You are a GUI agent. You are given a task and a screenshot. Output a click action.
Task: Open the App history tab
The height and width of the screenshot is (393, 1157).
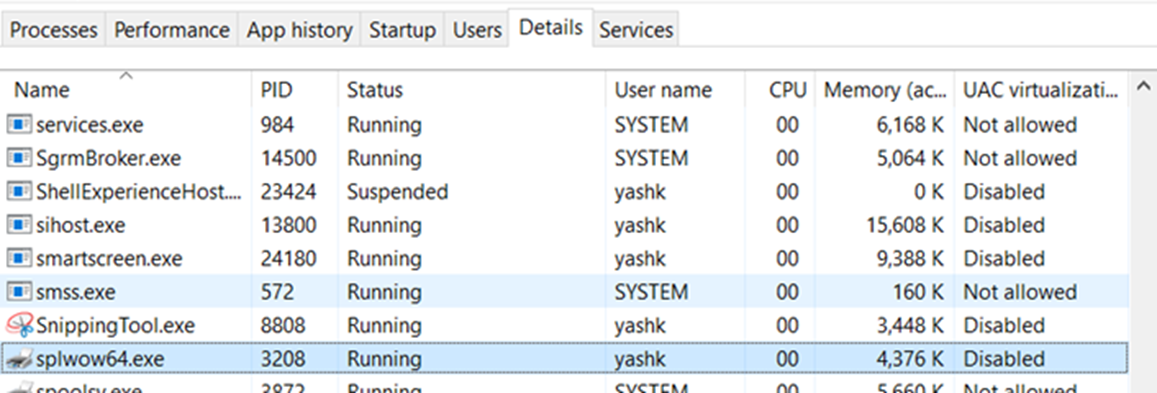[300, 30]
